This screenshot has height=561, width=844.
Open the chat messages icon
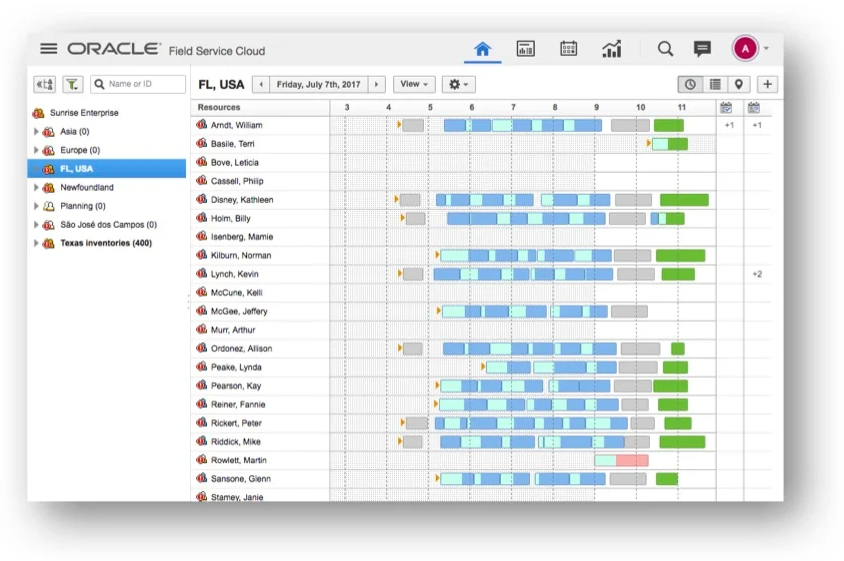[702, 49]
